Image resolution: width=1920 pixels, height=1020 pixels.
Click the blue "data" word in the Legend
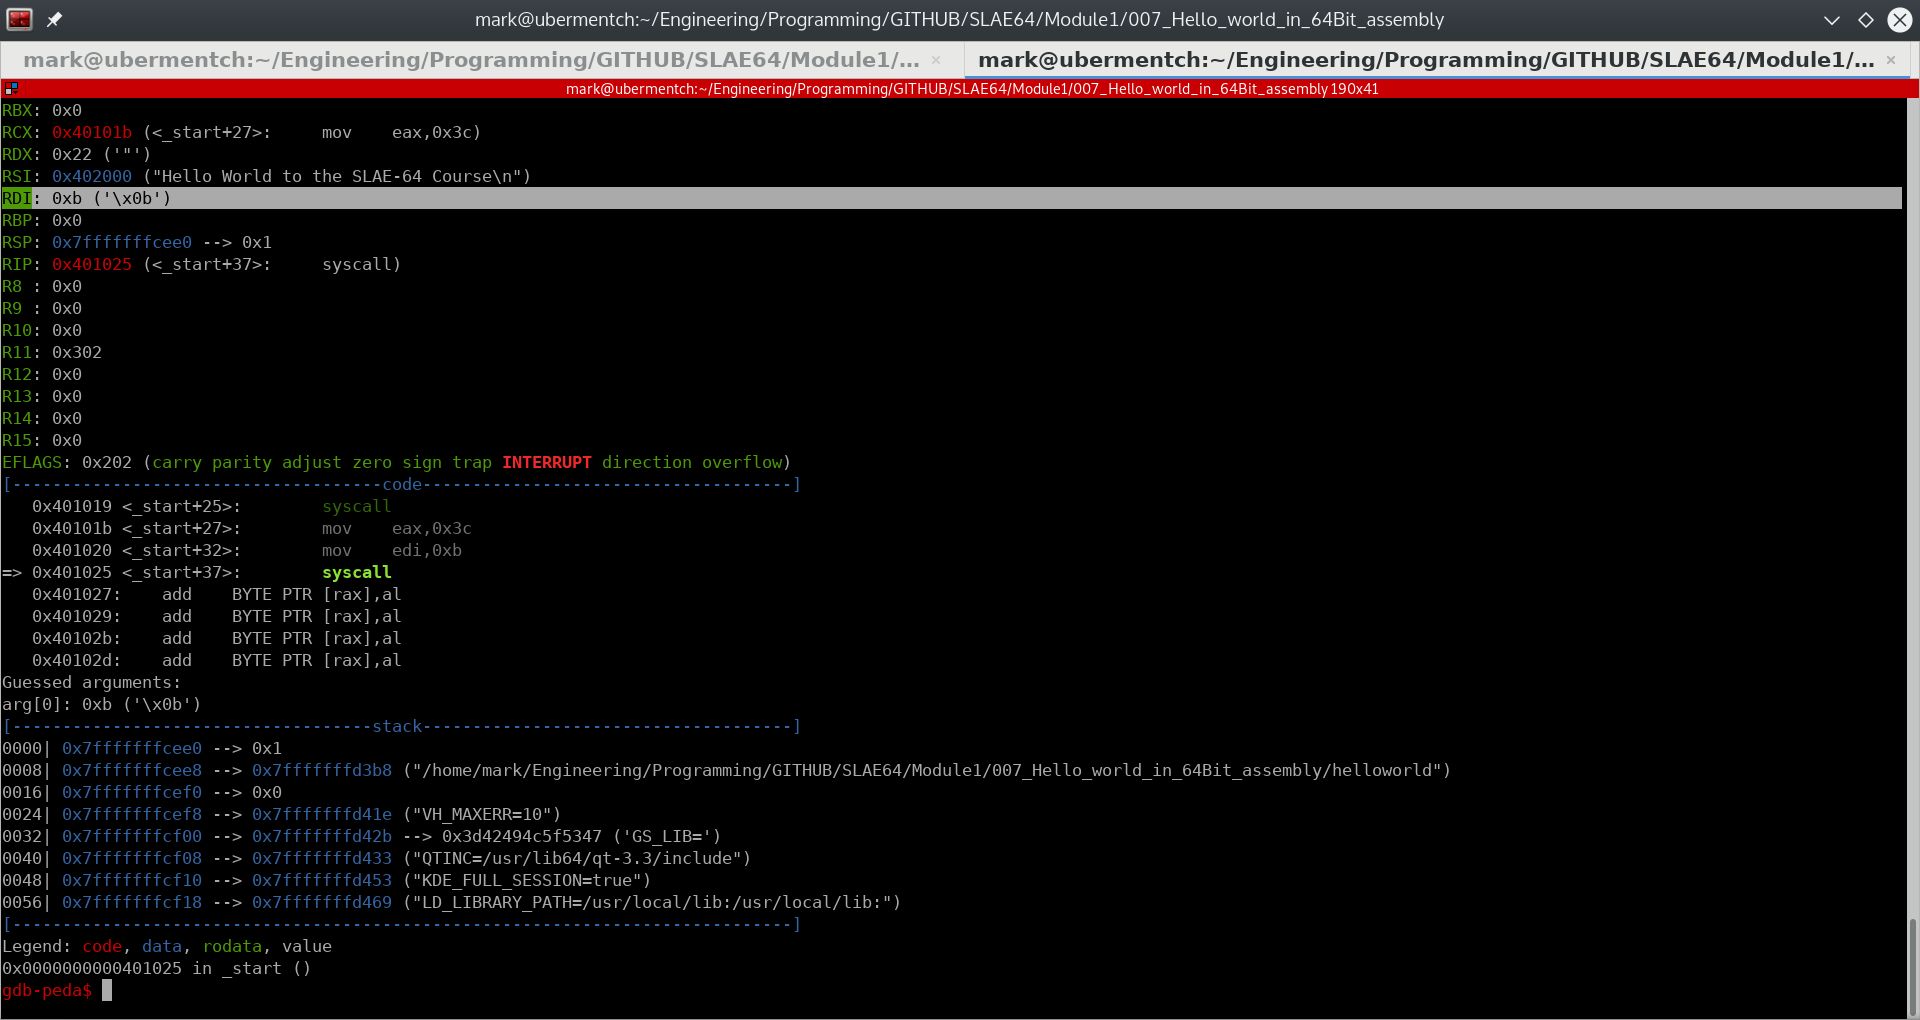162,946
